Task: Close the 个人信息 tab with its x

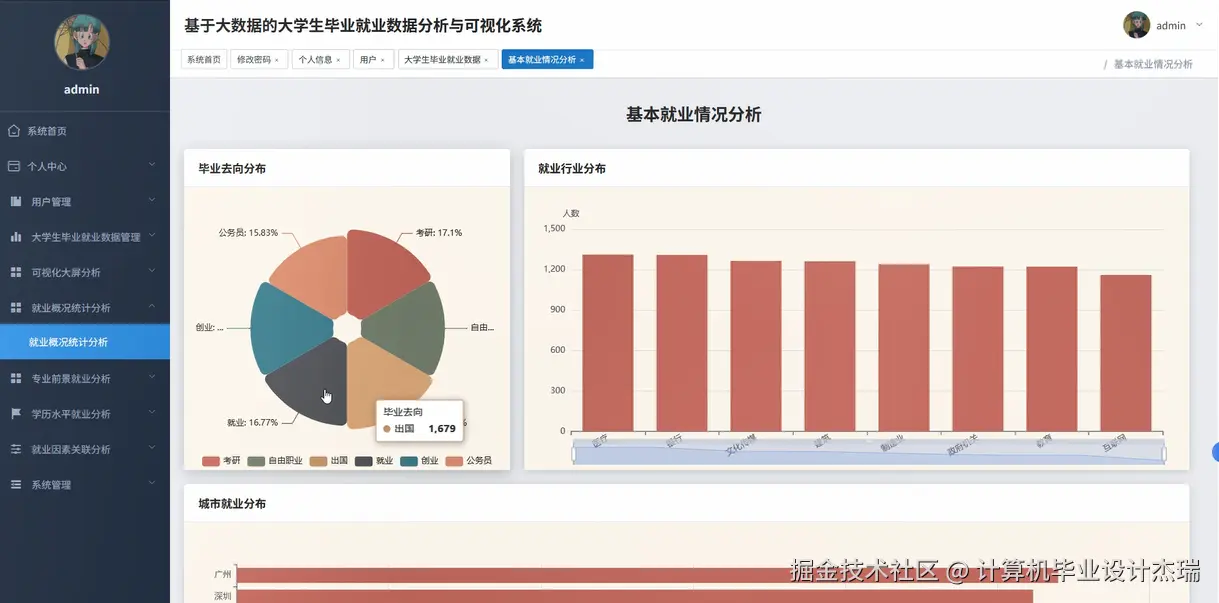Action: click(338, 60)
